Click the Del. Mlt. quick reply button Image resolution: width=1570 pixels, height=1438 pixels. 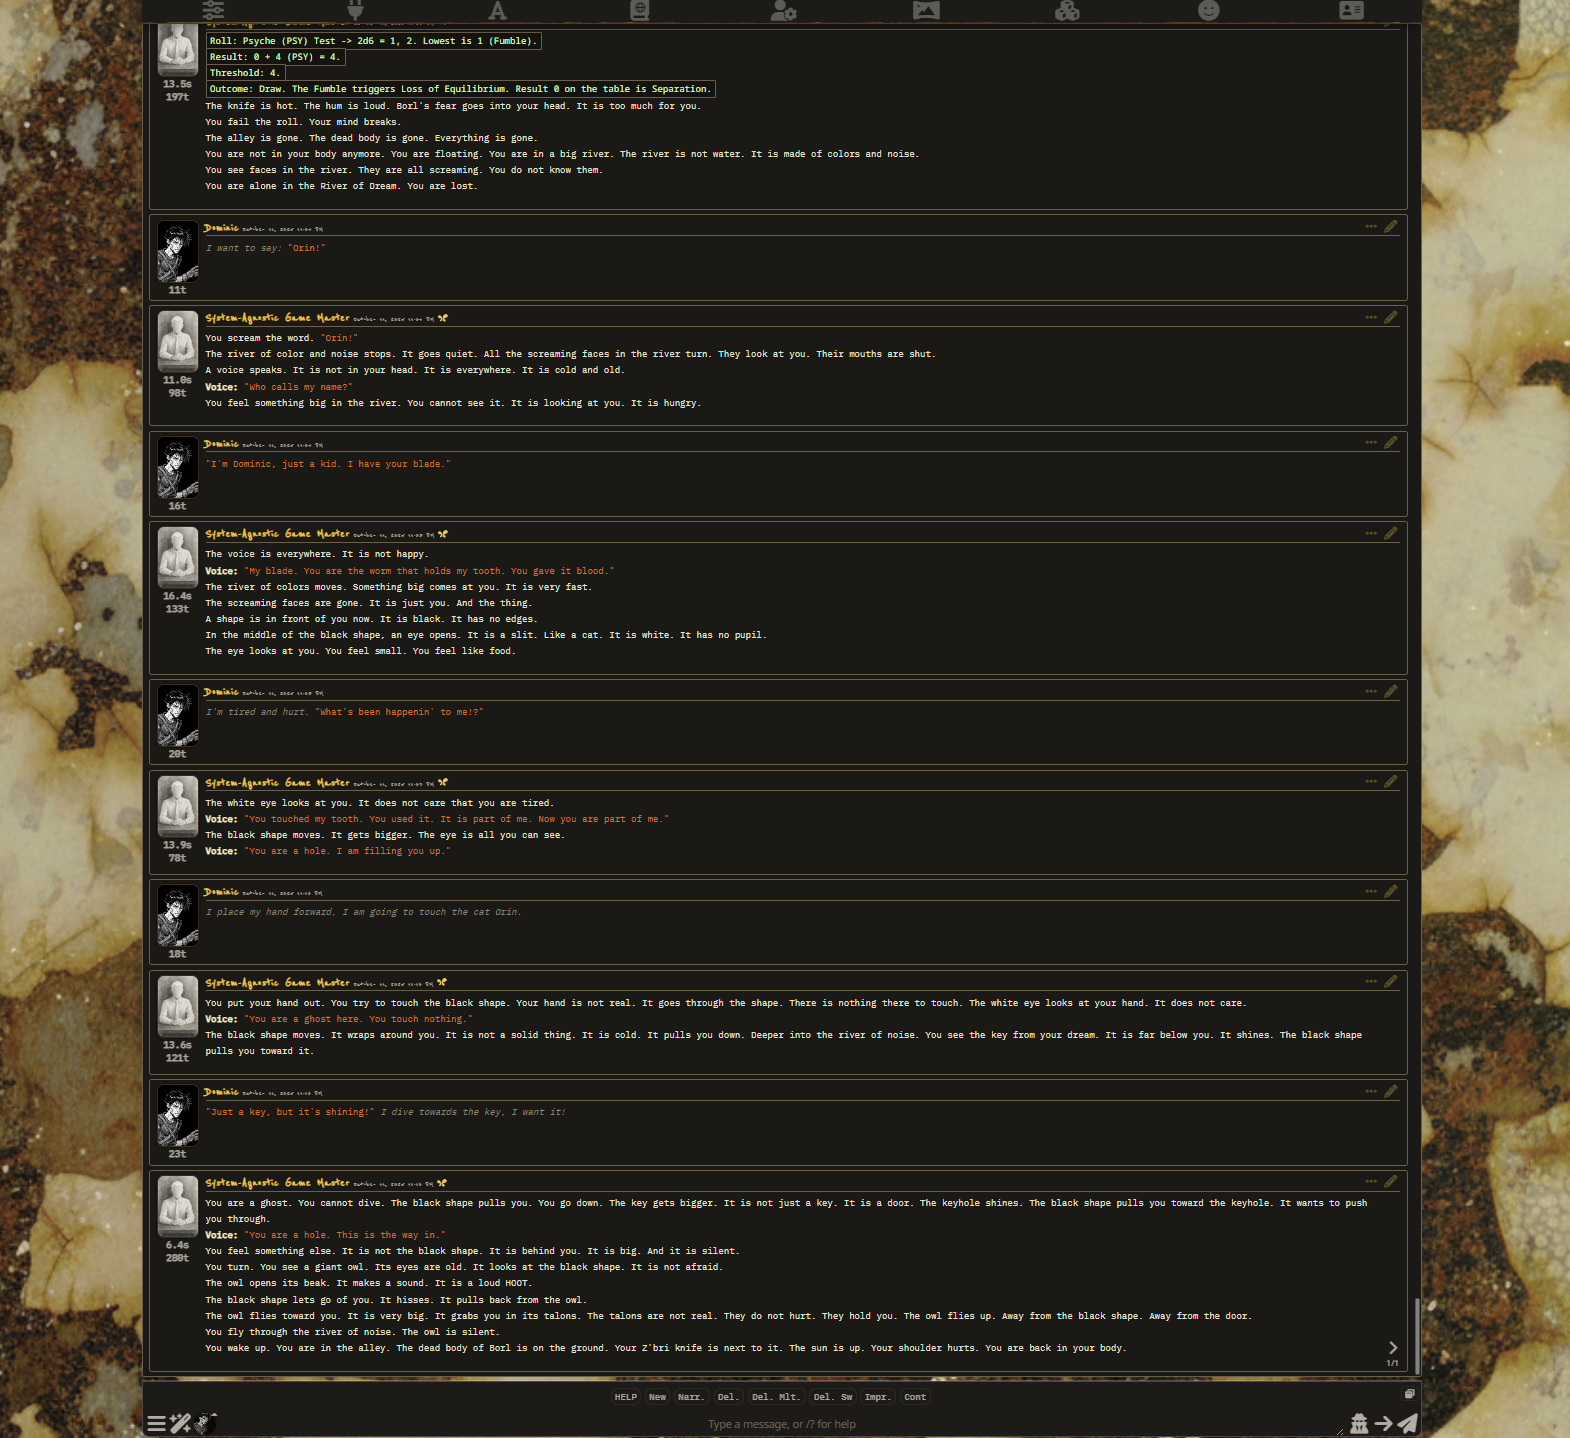click(x=775, y=1397)
